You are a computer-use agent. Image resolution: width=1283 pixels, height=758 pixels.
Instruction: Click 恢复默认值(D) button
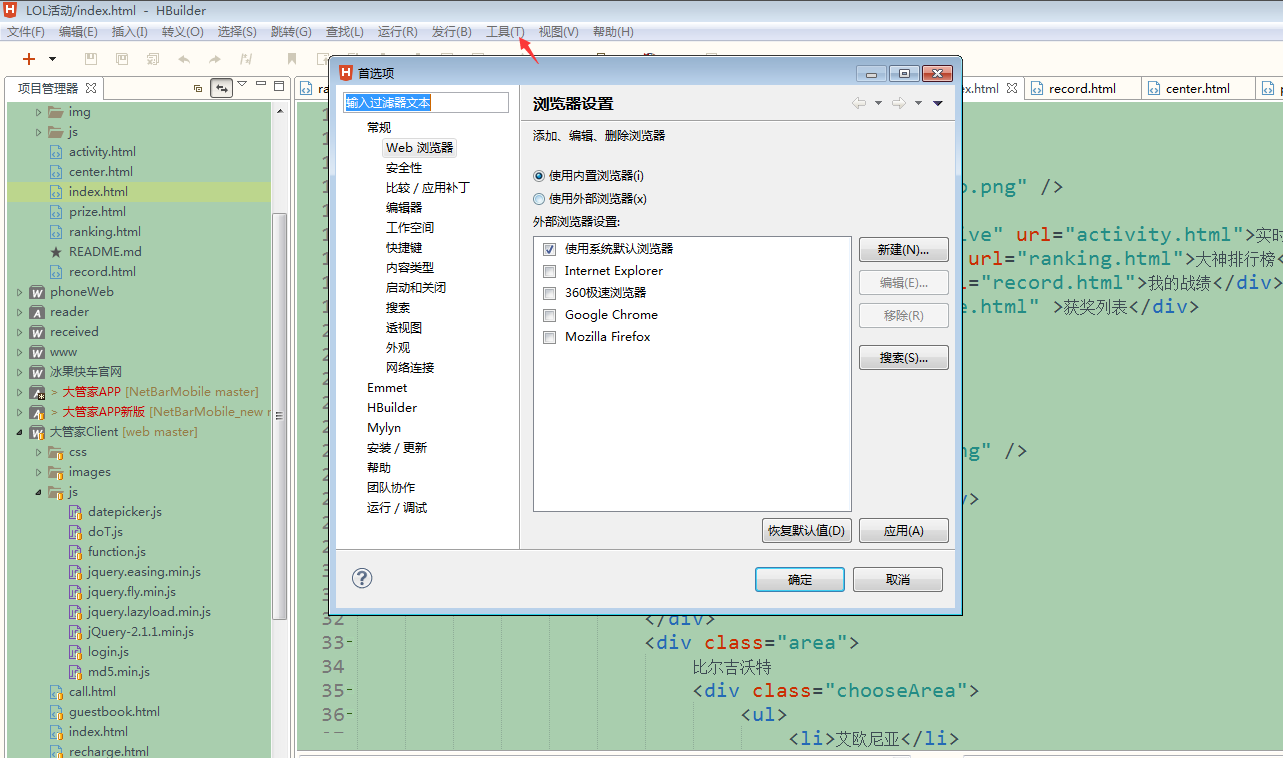click(x=806, y=531)
